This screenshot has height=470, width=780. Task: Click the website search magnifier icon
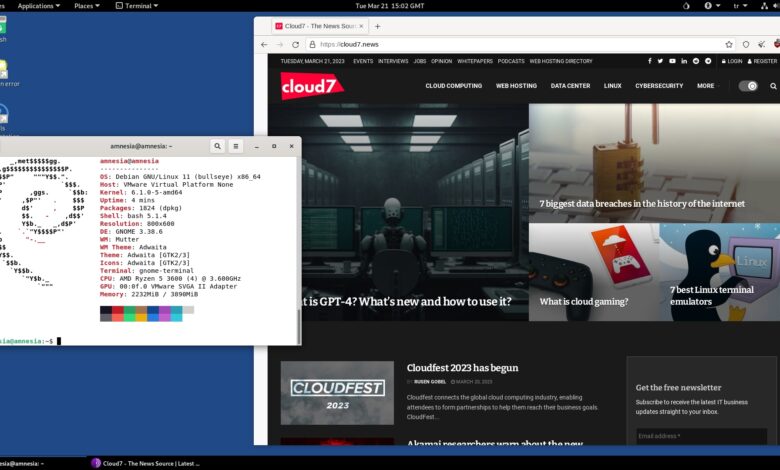click(x=773, y=86)
